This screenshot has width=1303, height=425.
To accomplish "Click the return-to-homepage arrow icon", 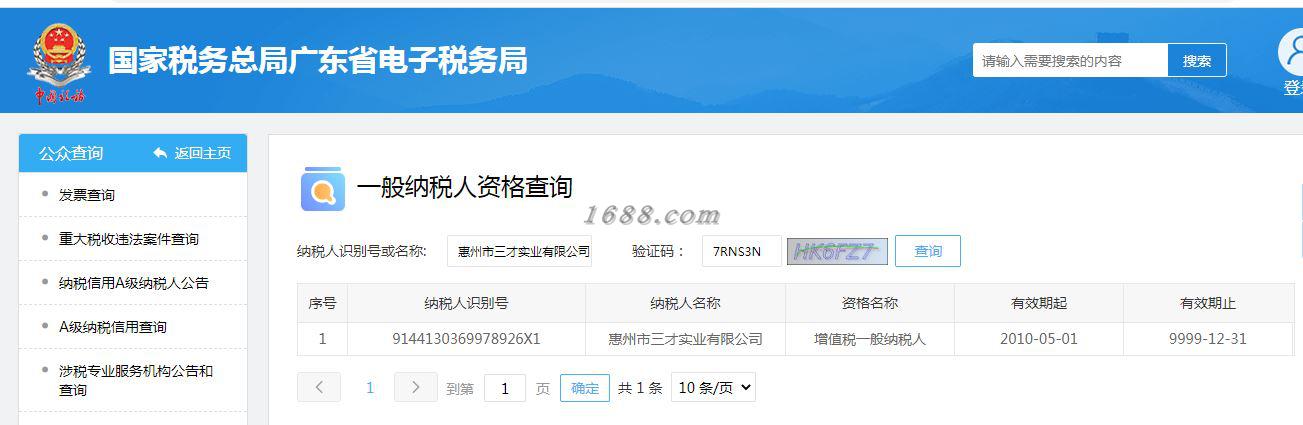I will click(160, 153).
